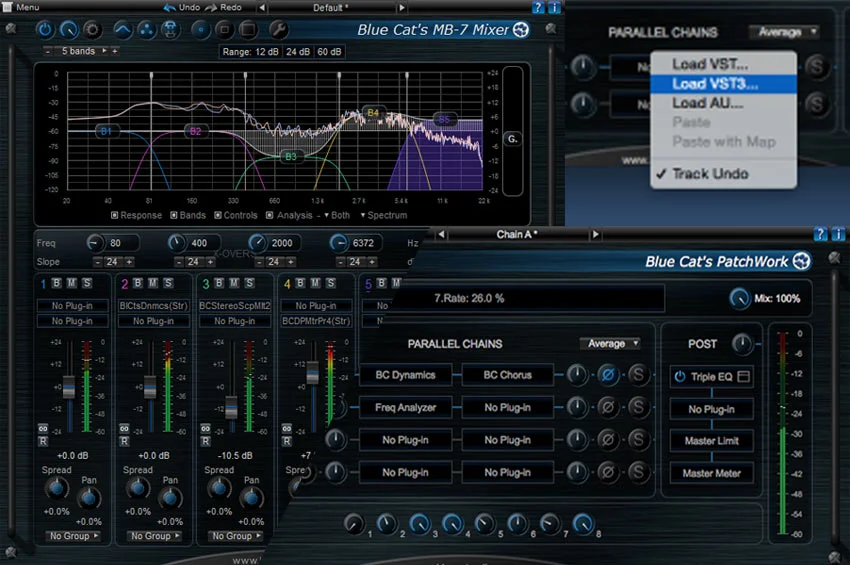Image resolution: width=850 pixels, height=565 pixels.
Task: Toggle Track Undo in context menu
Action: (723, 174)
